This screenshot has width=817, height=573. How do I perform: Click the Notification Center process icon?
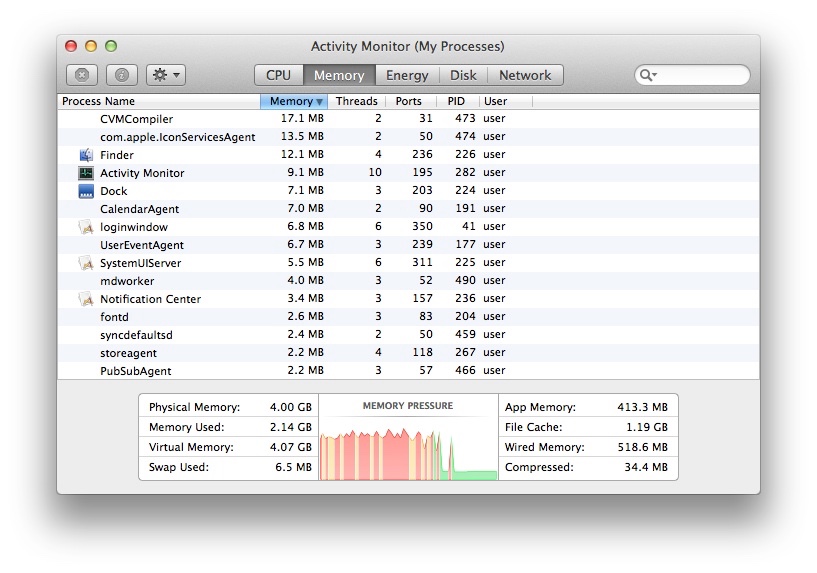(x=86, y=299)
